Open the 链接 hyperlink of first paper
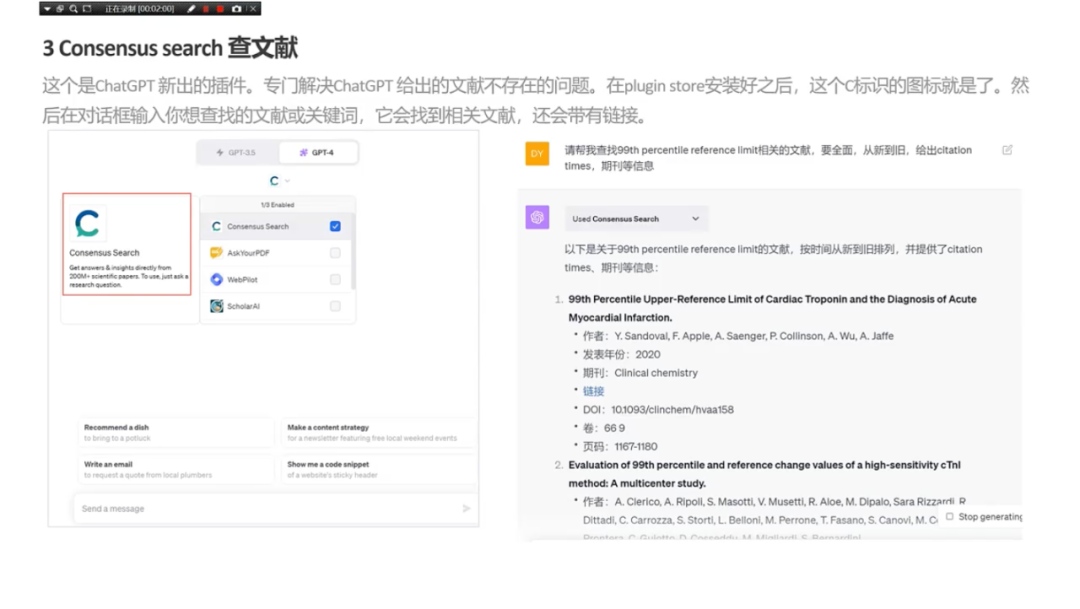Screen dimensions: 1080x609 pyautogui.click(x=593, y=391)
